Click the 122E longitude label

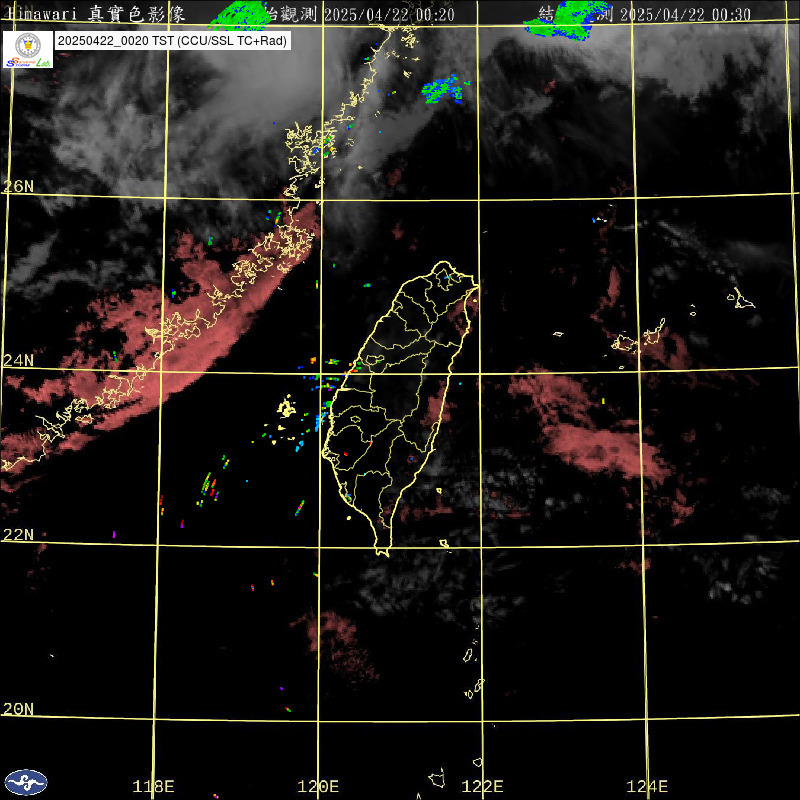tap(482, 786)
